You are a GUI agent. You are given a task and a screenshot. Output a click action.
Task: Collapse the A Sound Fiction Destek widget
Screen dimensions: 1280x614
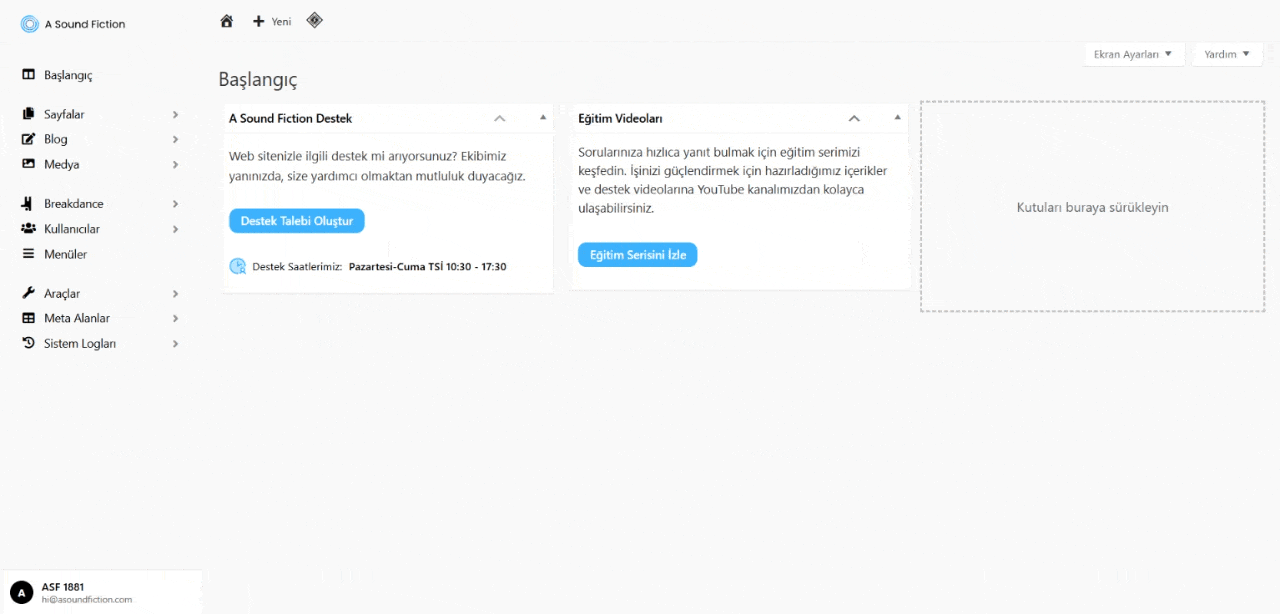[x=499, y=118]
